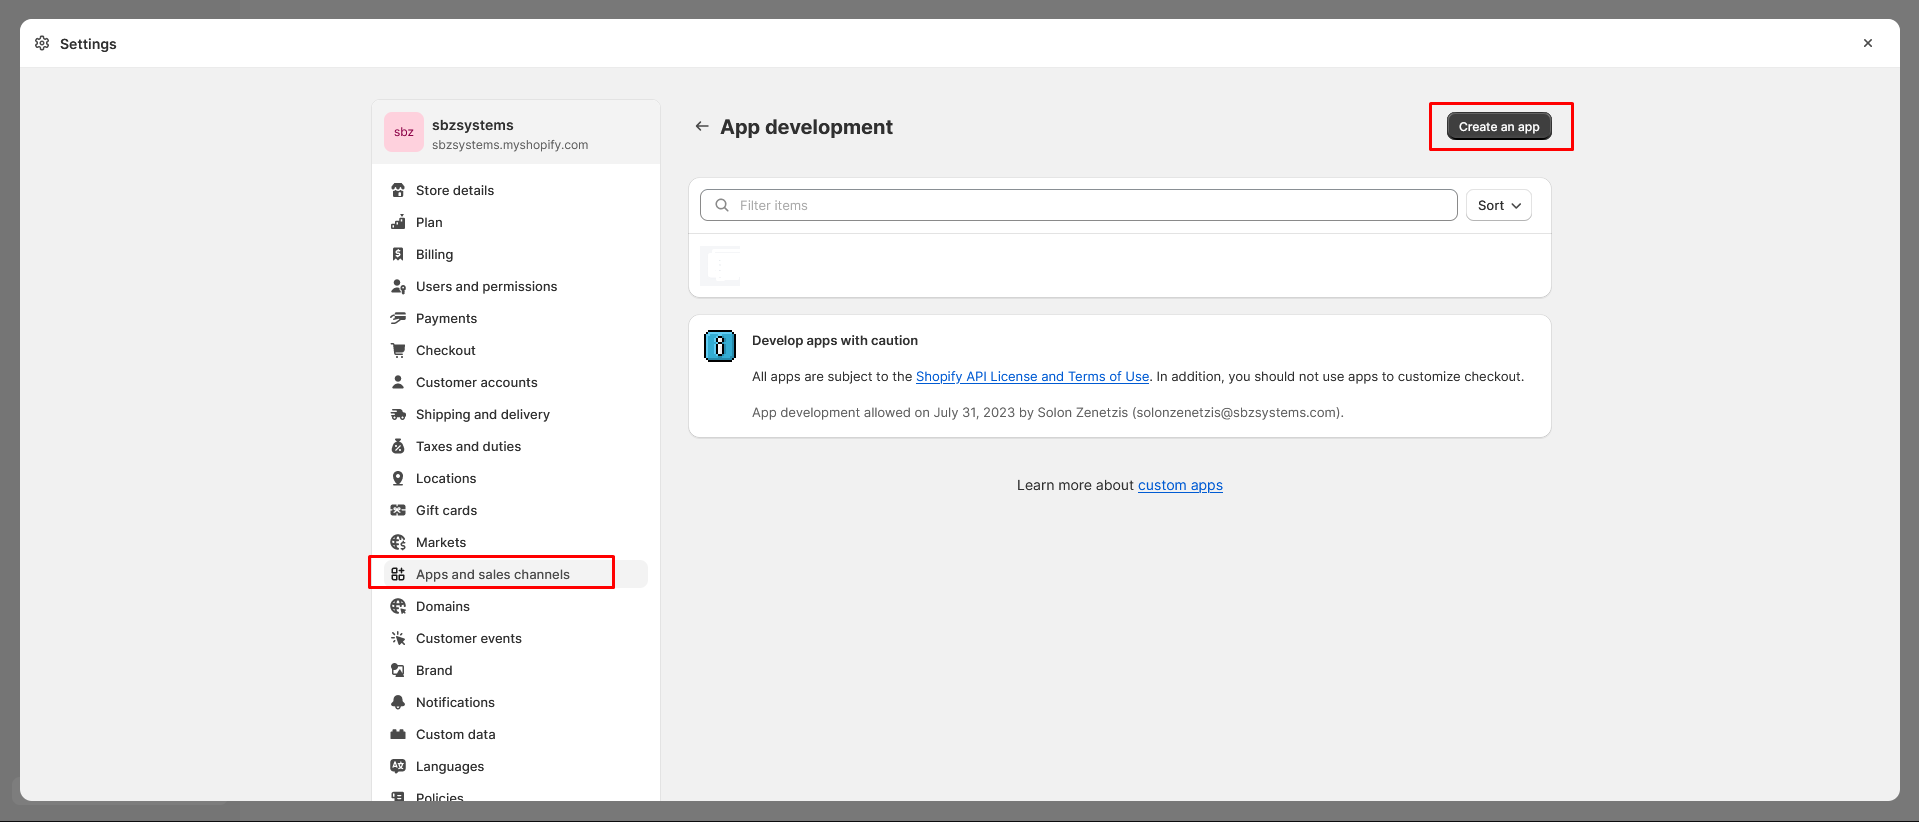Image resolution: width=1919 pixels, height=822 pixels.
Task: Click the Plan chart icon
Action: 398,222
